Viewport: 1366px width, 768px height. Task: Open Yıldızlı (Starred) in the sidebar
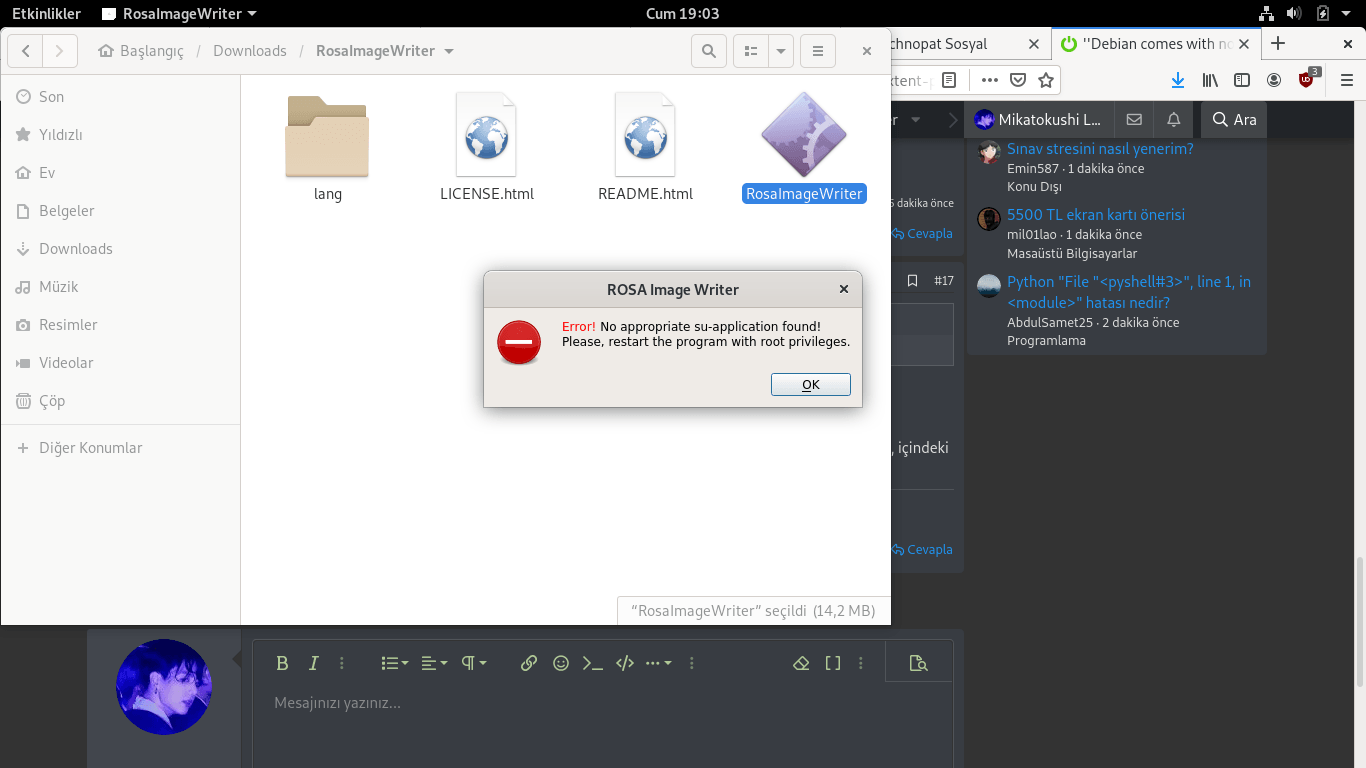[x=120, y=135]
